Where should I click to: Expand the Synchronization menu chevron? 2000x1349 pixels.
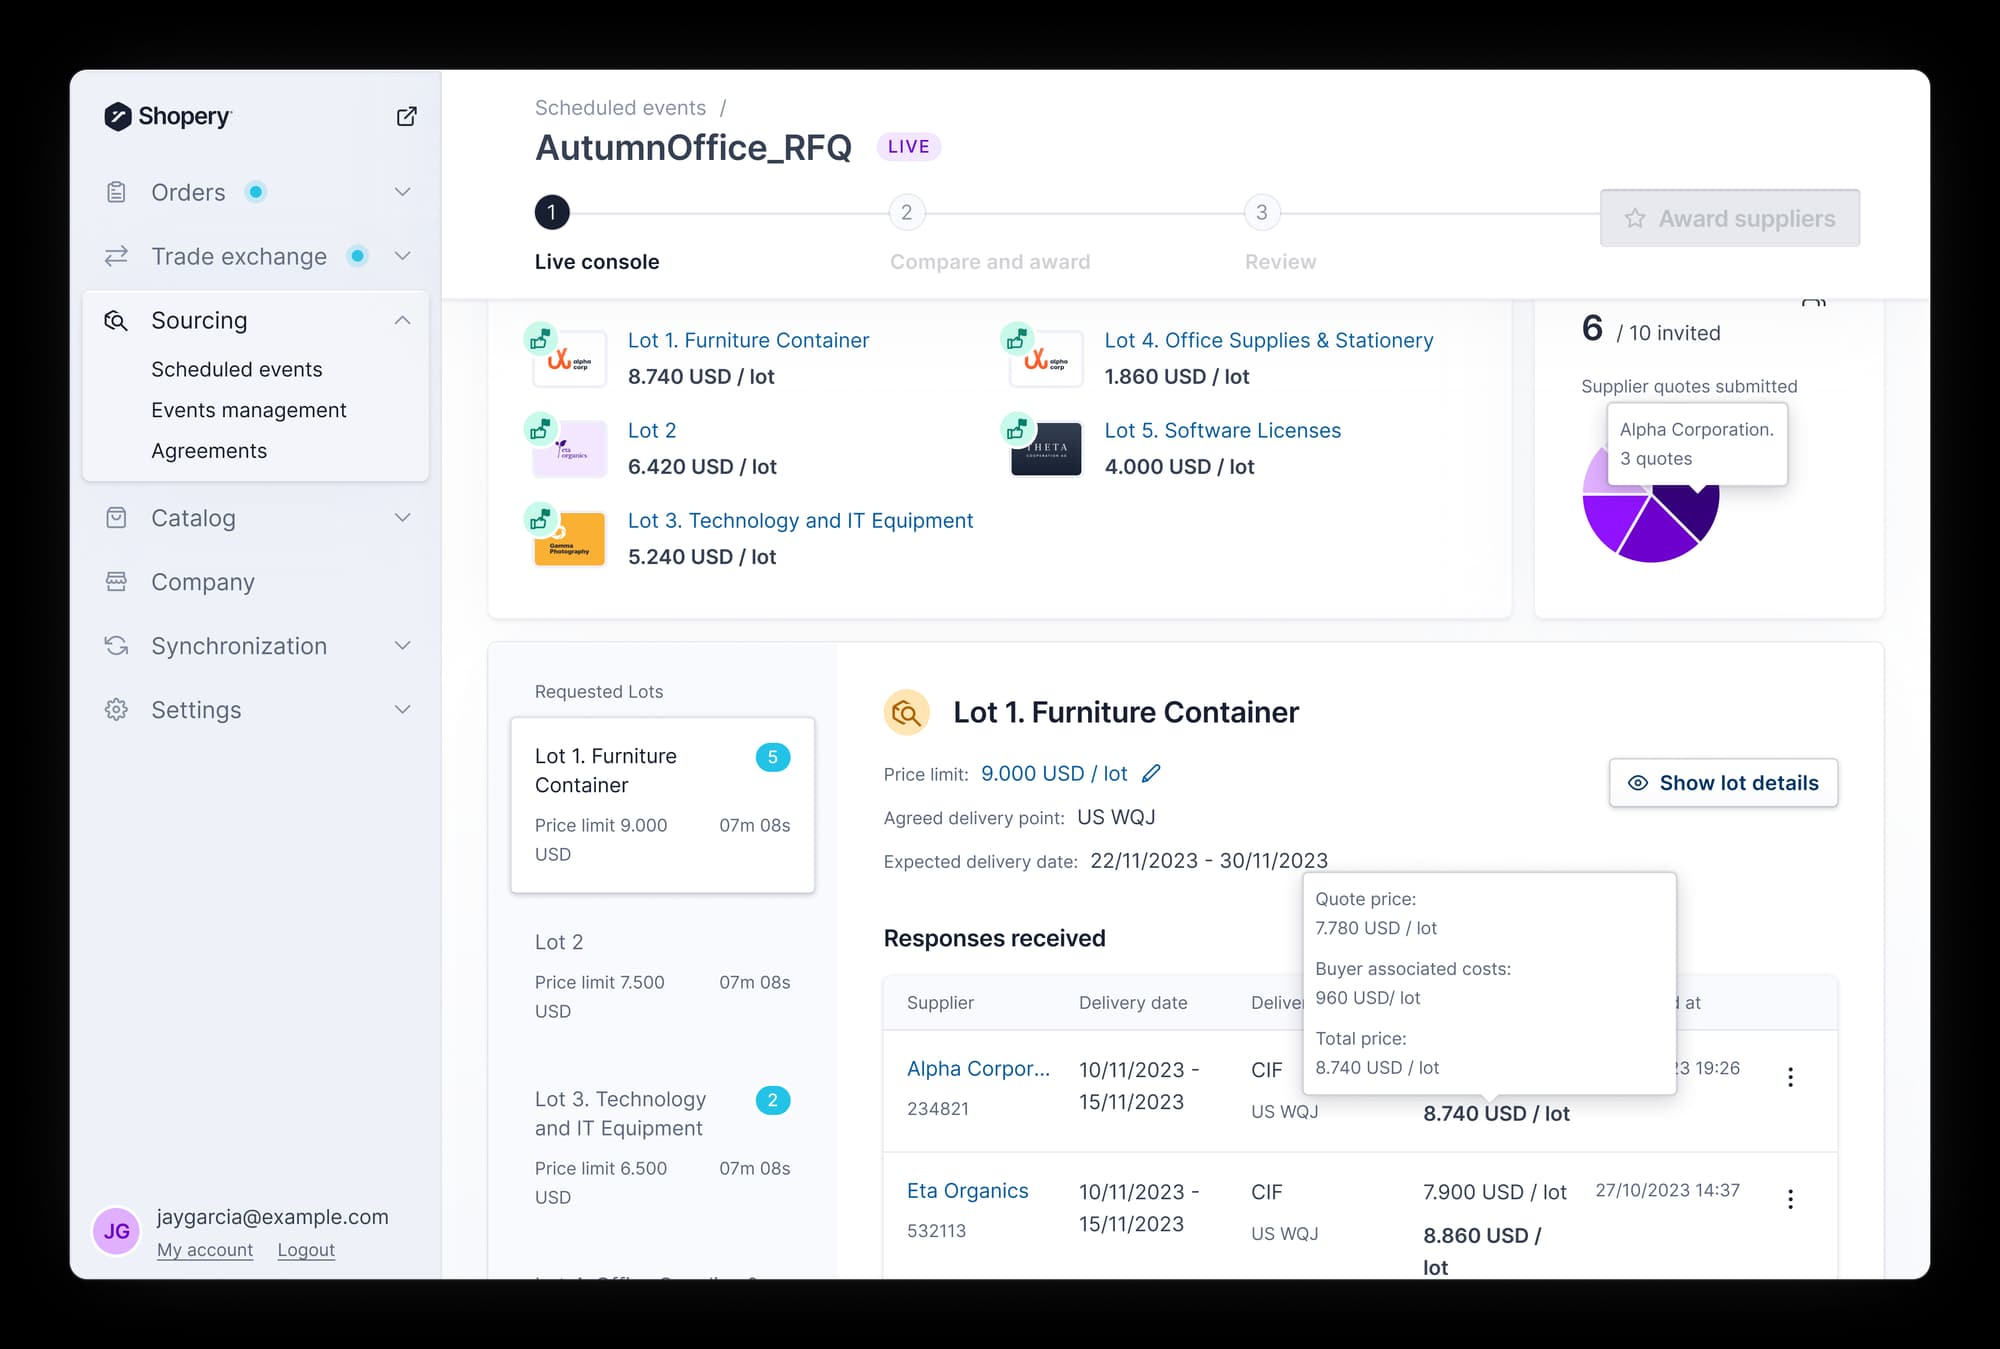(402, 646)
